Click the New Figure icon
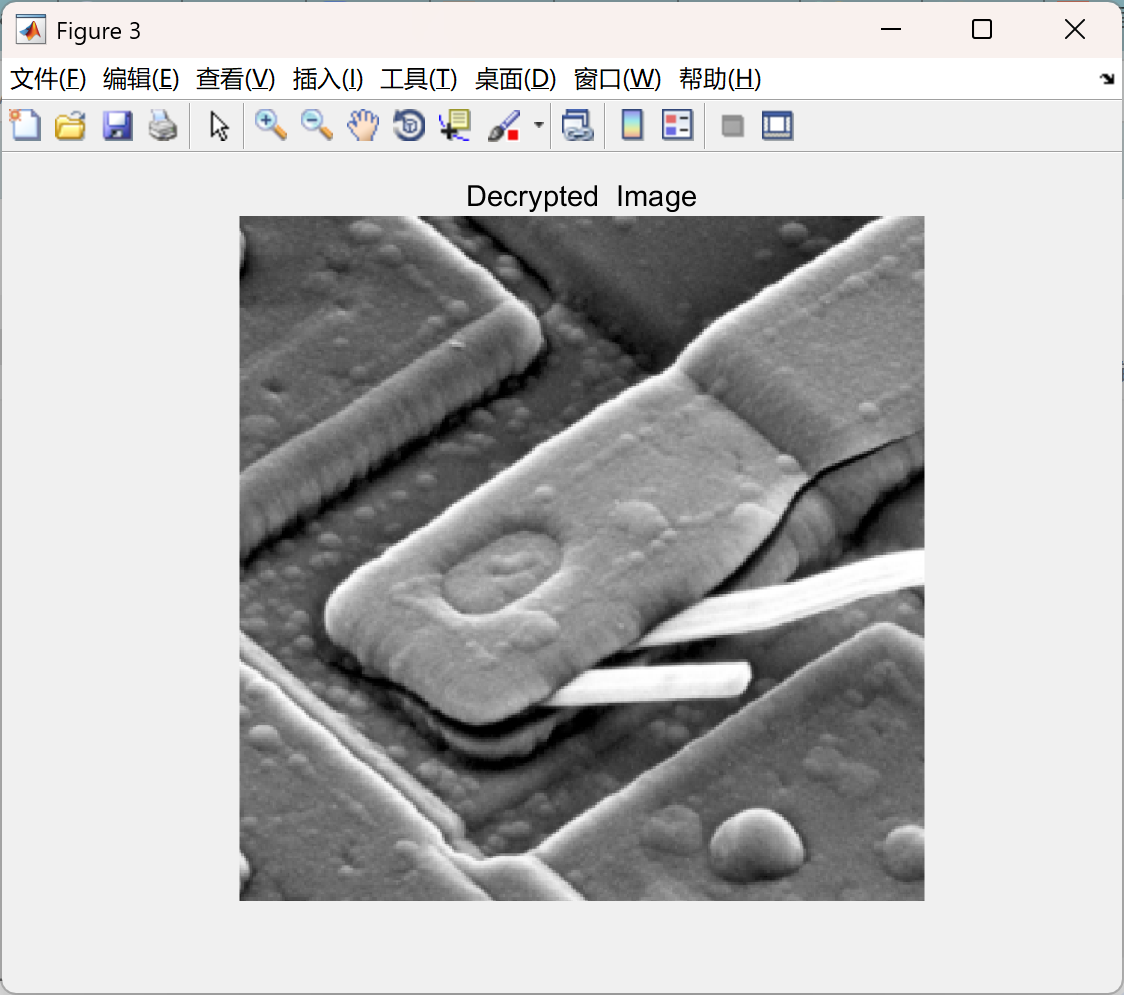The height and width of the screenshot is (995, 1124). point(26,125)
